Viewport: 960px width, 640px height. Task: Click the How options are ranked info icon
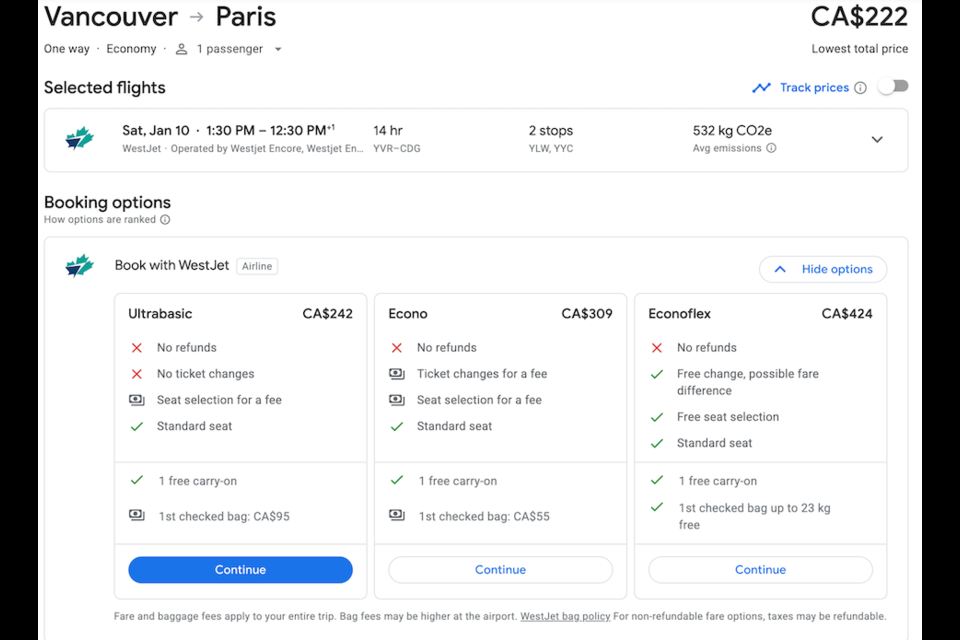pos(165,219)
